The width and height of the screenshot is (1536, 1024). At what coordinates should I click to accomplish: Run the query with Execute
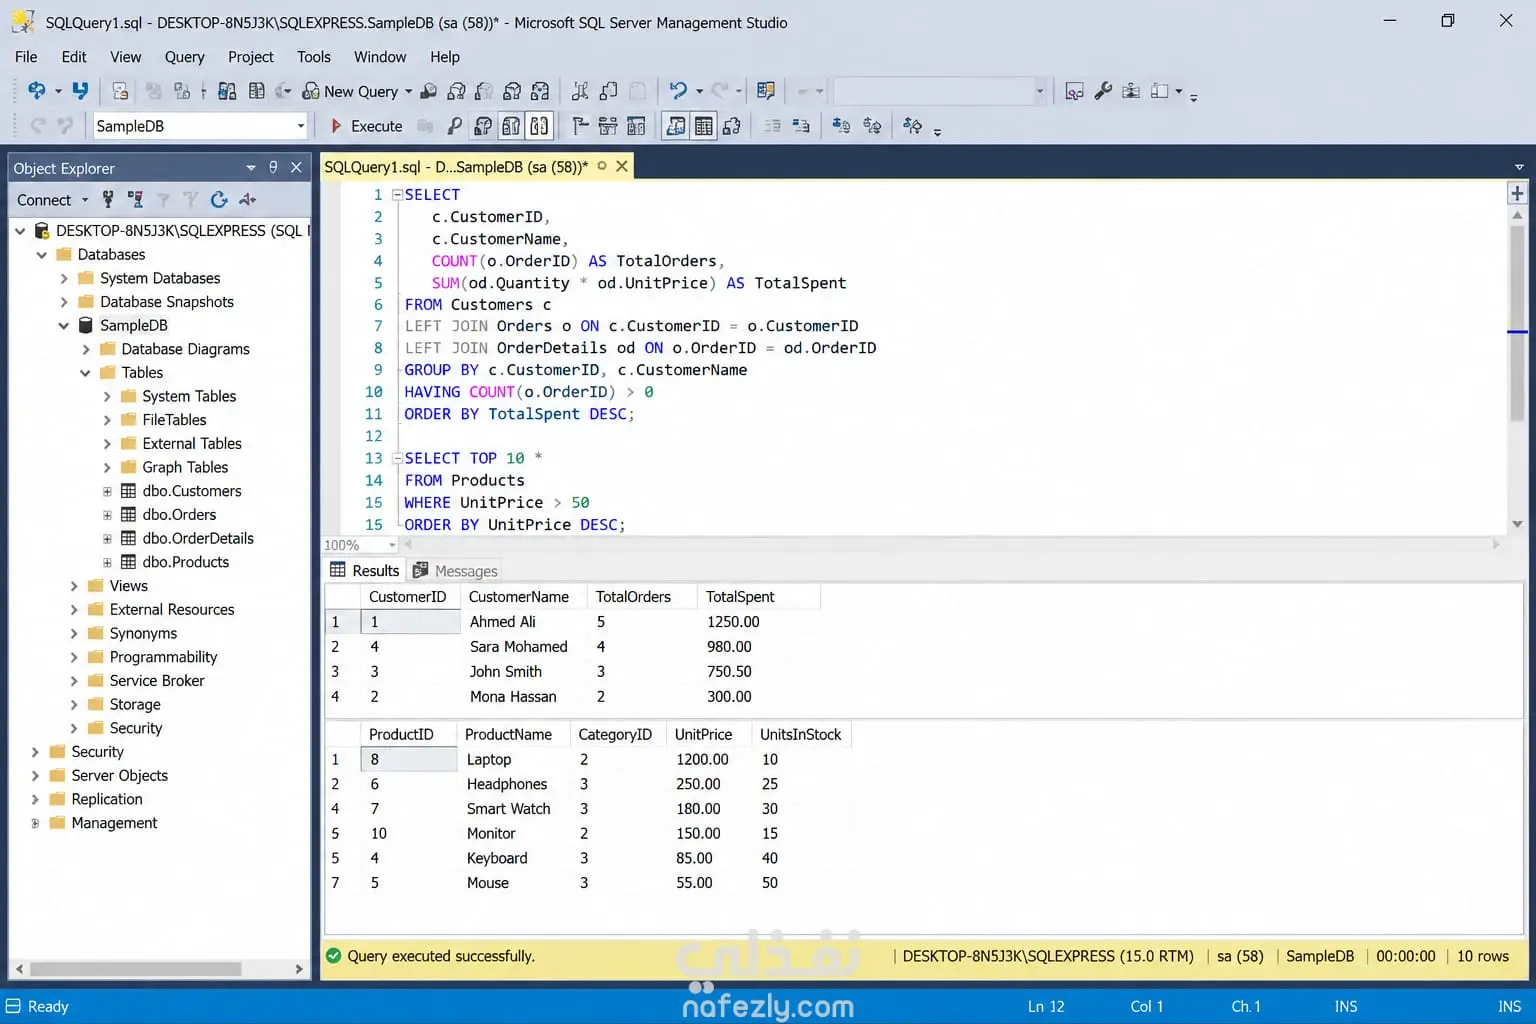pos(367,126)
